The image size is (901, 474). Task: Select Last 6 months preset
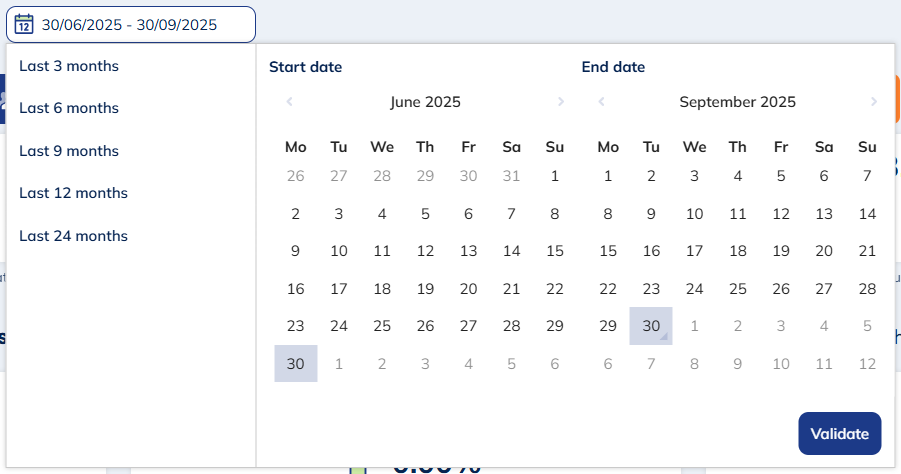coord(69,108)
